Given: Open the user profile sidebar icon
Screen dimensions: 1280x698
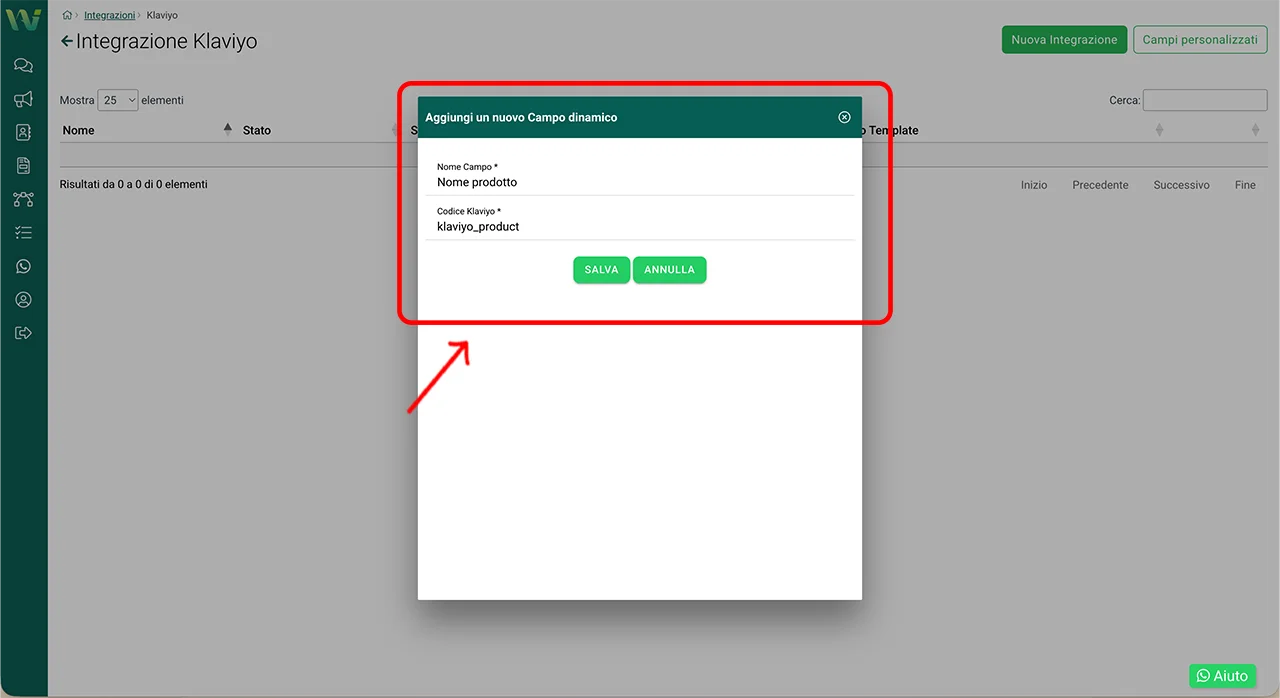Looking at the screenshot, I should coord(23,300).
